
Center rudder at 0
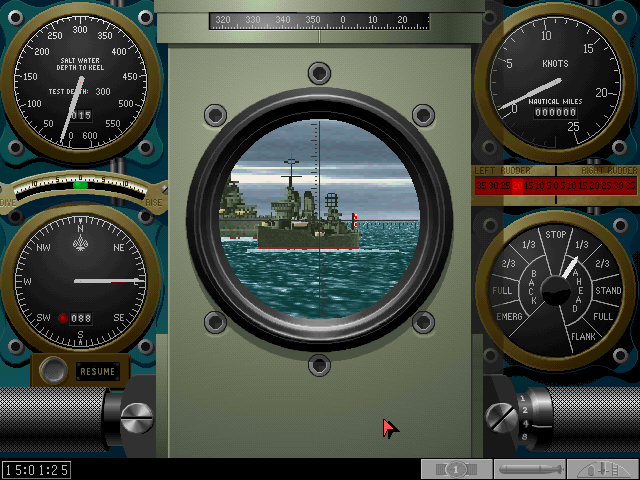point(556,186)
